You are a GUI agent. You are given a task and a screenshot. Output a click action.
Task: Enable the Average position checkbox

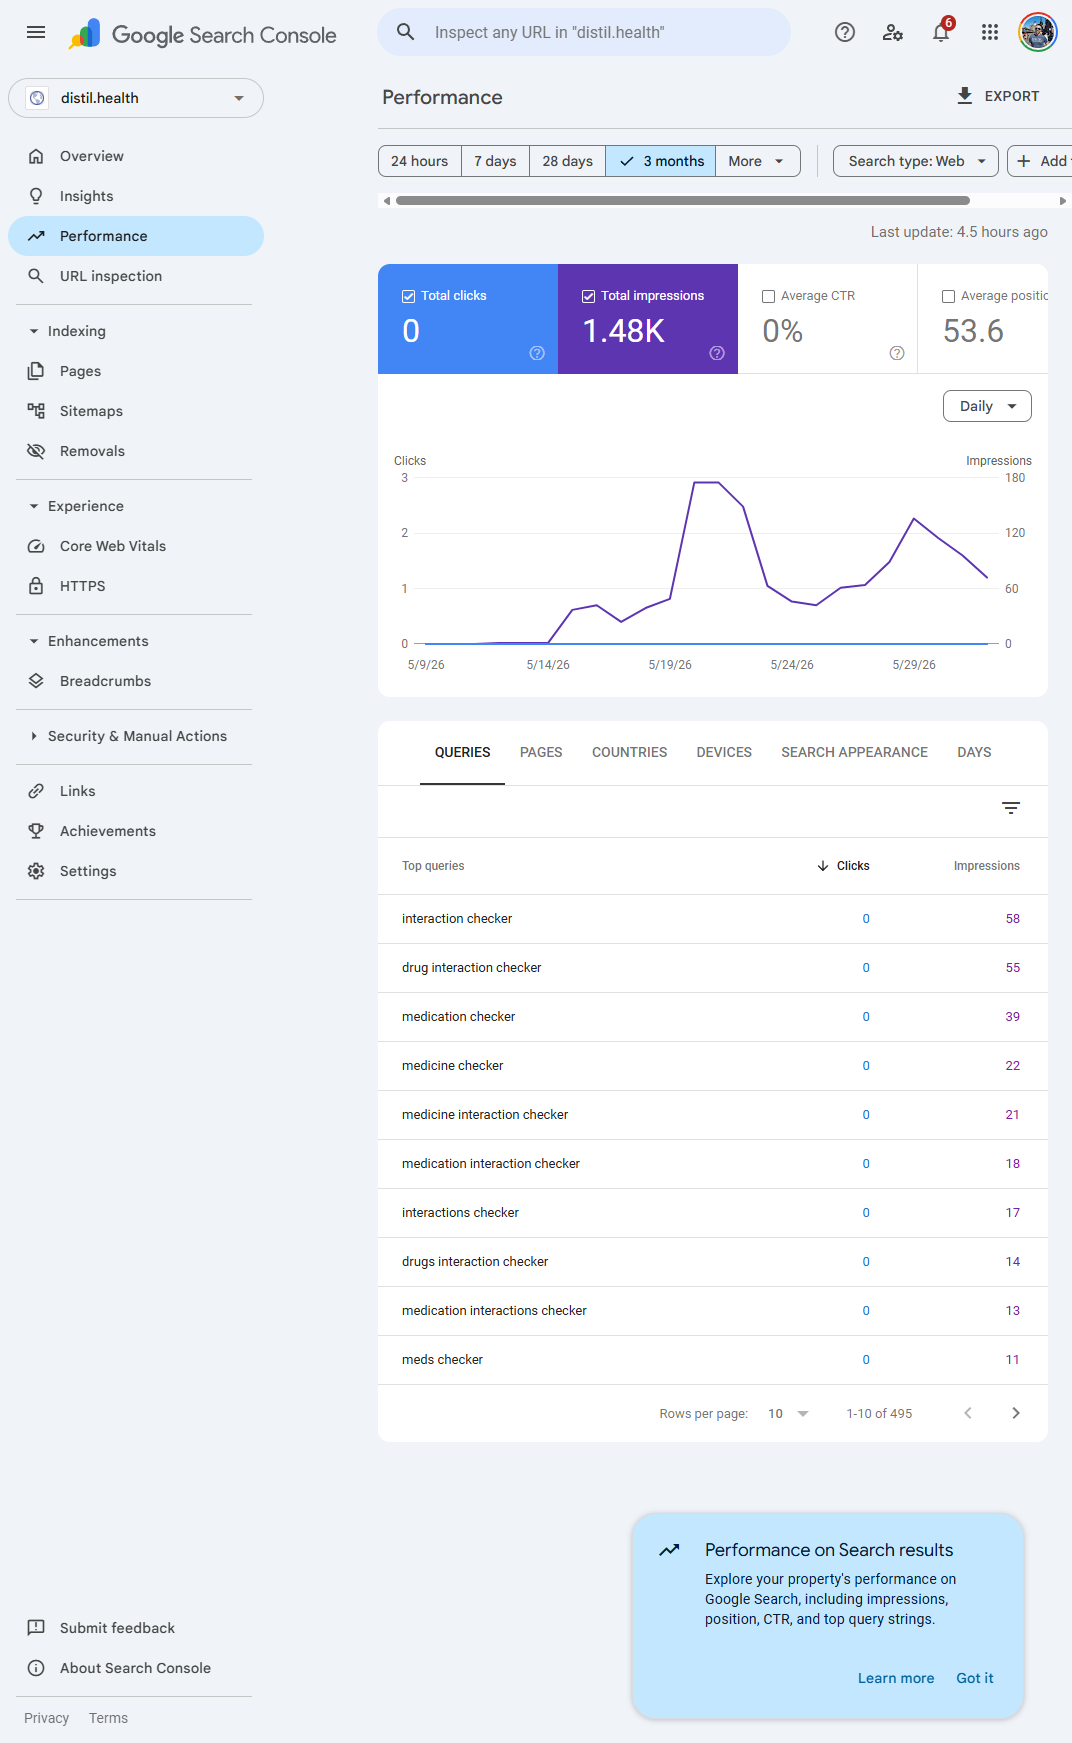click(948, 296)
